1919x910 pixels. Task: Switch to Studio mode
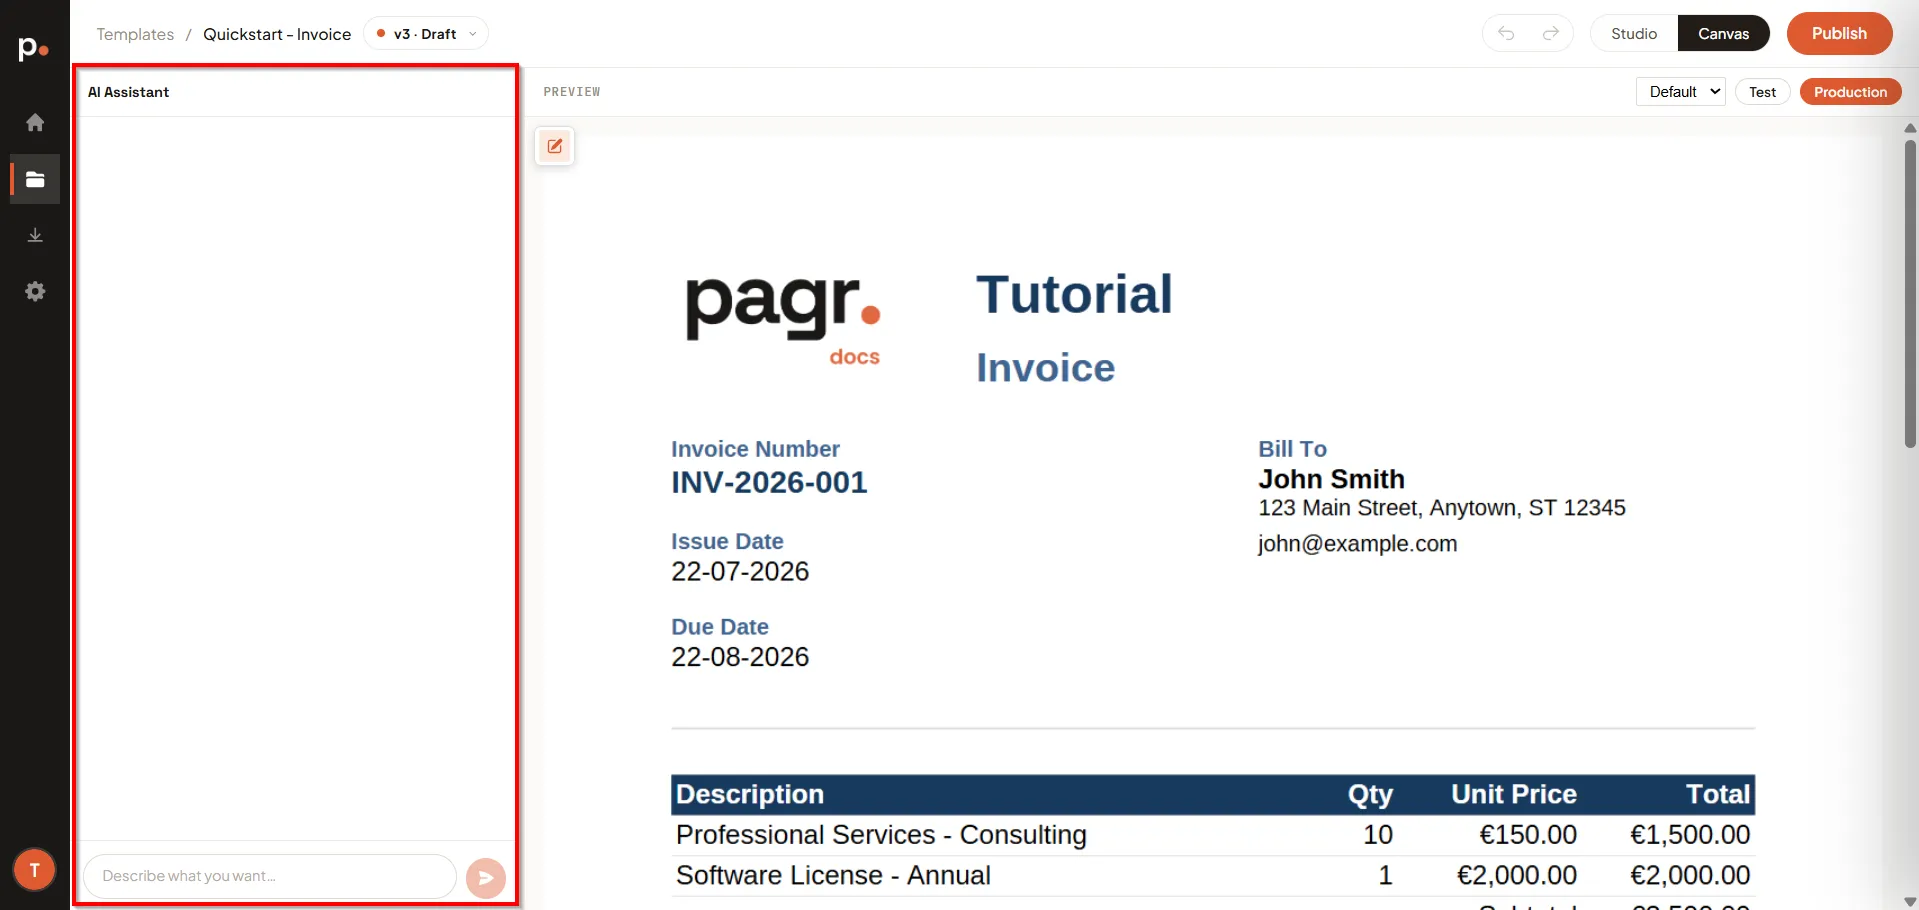coord(1634,34)
